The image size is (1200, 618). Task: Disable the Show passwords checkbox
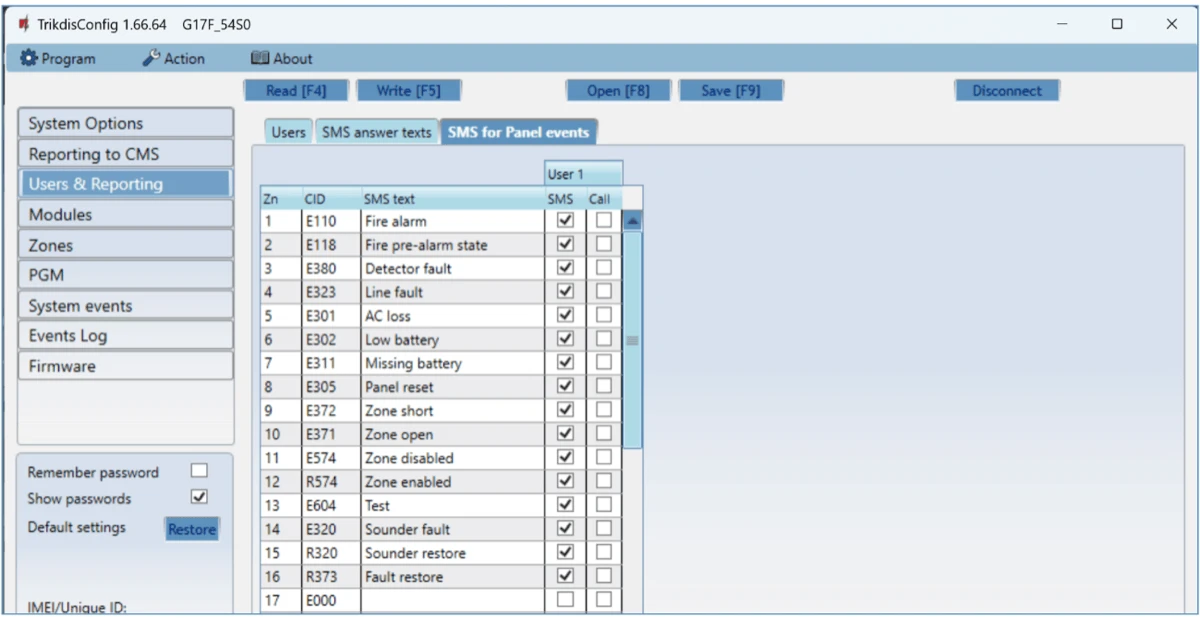tap(199, 497)
